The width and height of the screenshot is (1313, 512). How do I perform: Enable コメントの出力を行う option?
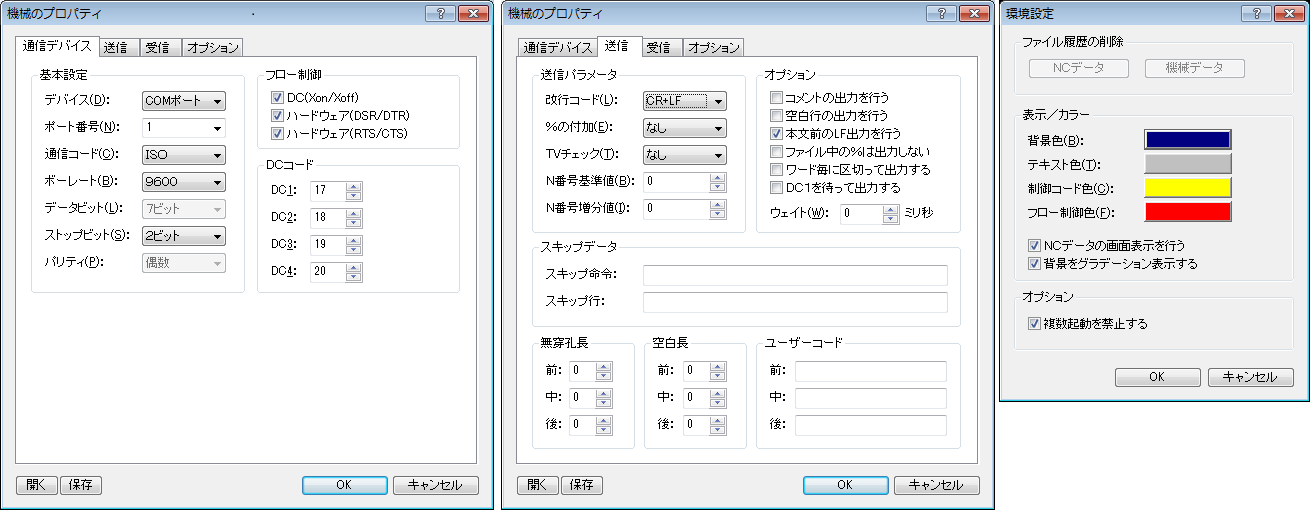[776, 98]
